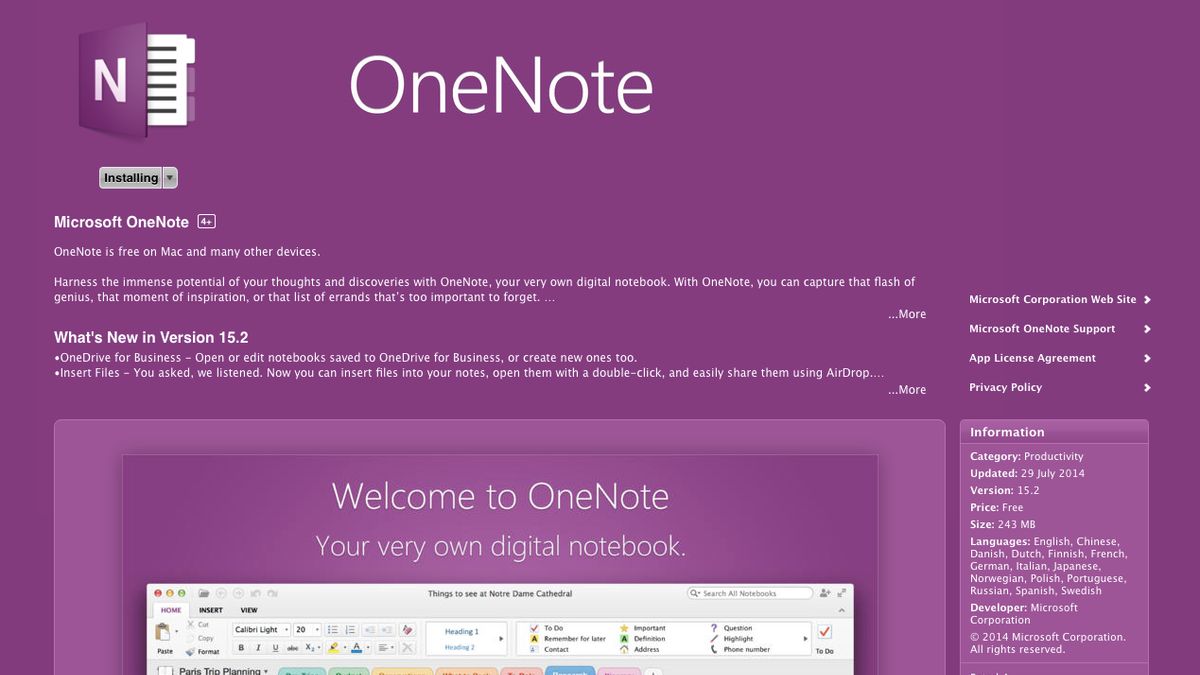Select the Address house tag

click(x=638, y=649)
